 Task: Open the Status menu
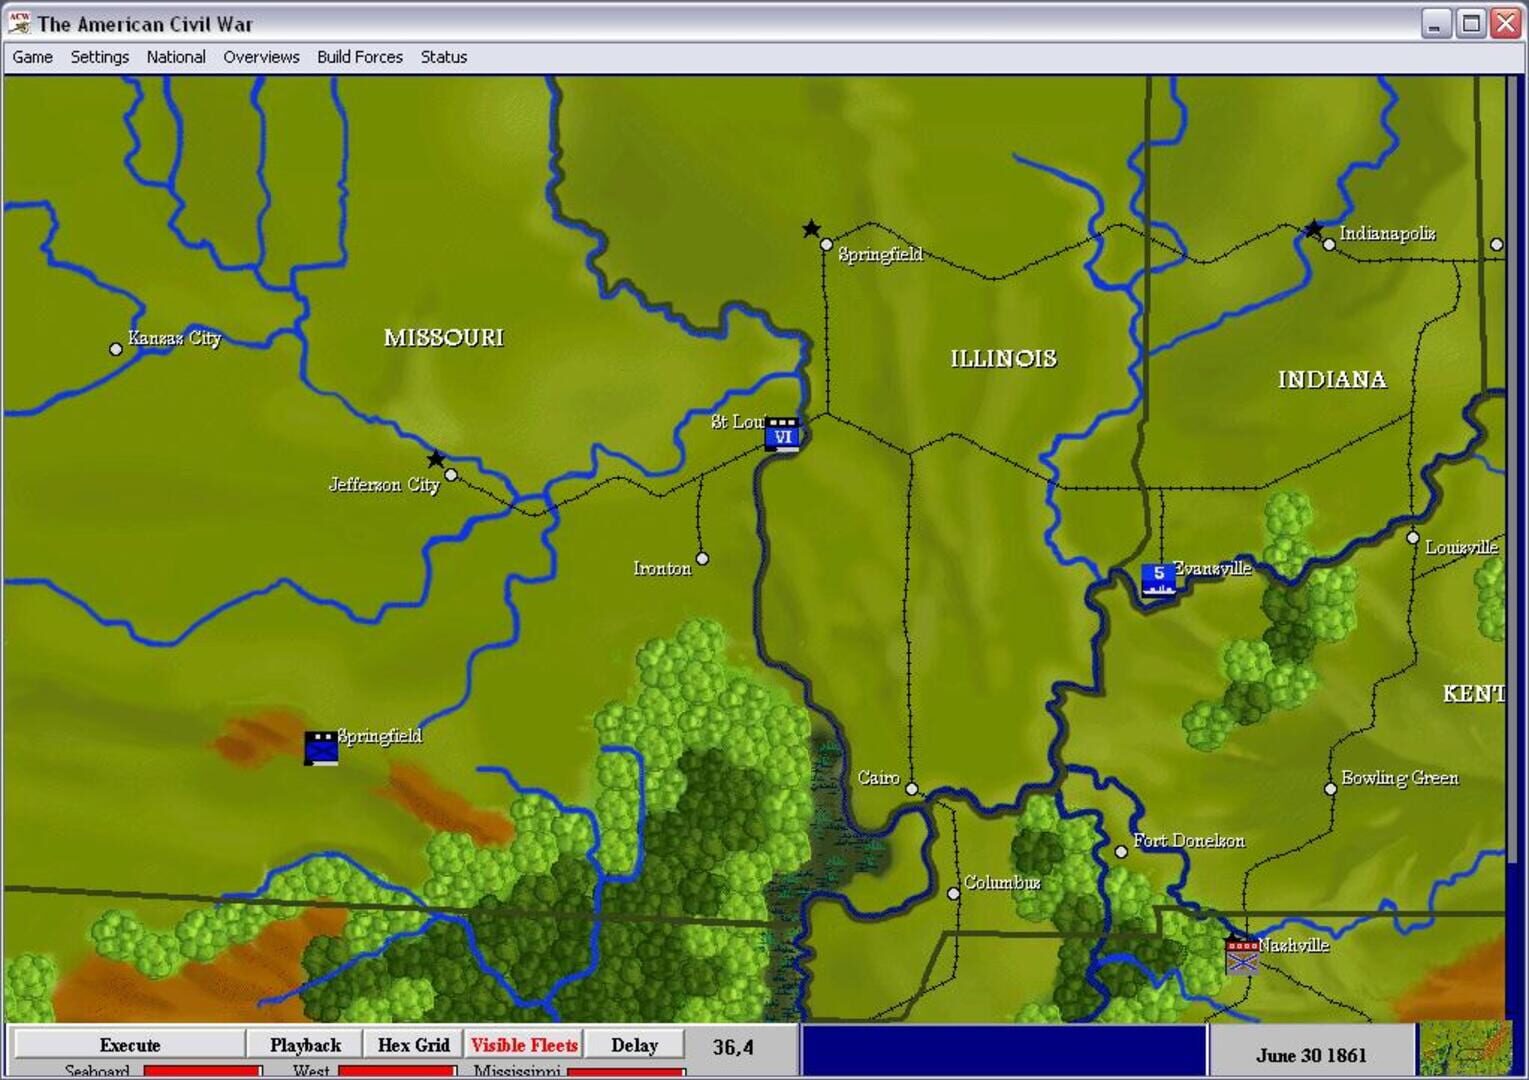pos(443,57)
